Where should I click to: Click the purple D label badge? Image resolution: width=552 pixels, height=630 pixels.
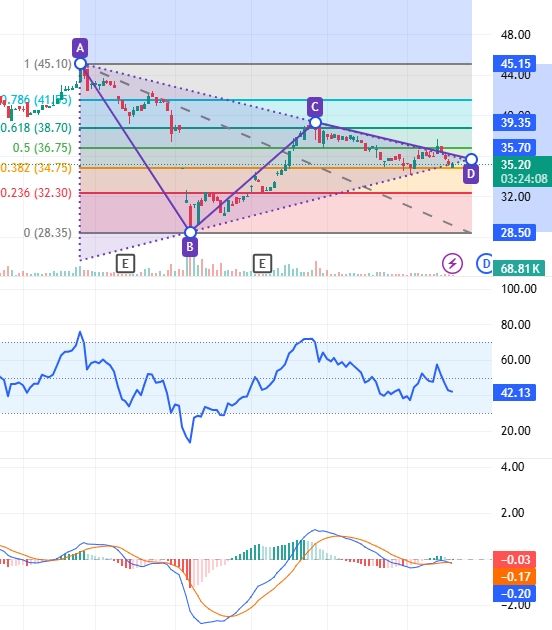(x=471, y=174)
